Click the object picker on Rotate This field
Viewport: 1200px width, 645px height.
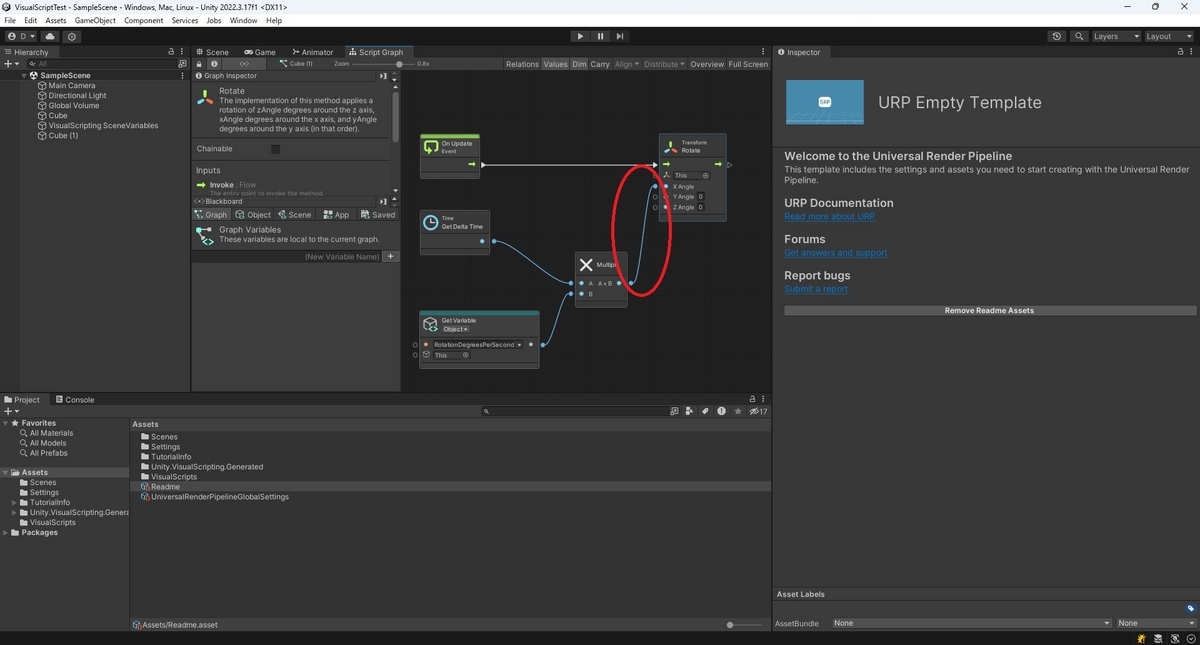click(x=705, y=175)
